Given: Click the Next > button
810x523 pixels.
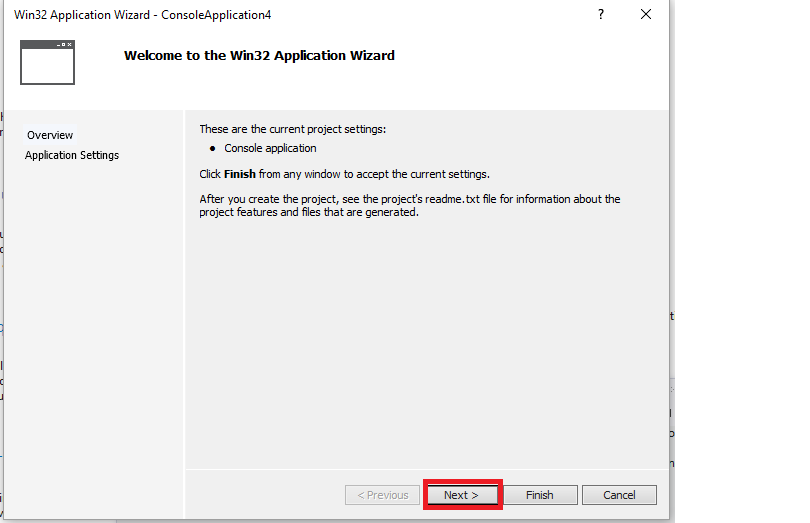Looking at the screenshot, I should pyautogui.click(x=461, y=495).
